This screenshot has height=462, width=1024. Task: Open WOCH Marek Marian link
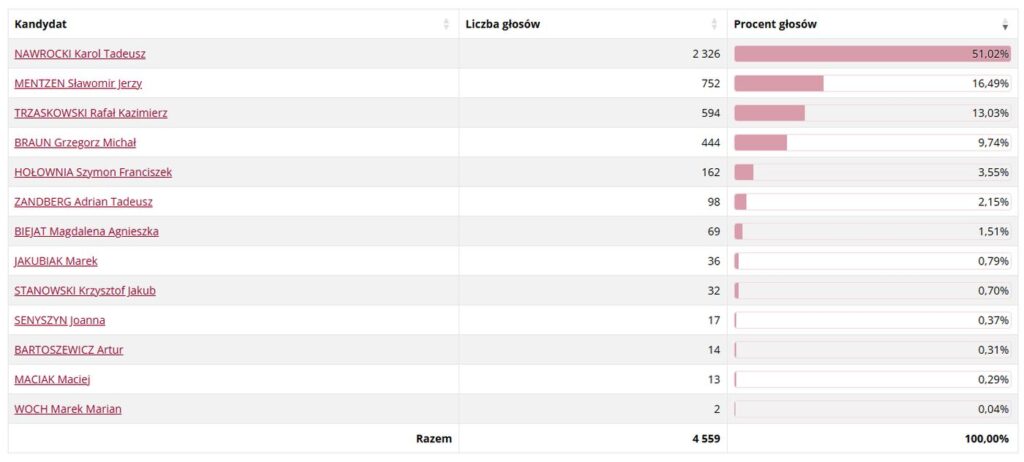coord(67,409)
